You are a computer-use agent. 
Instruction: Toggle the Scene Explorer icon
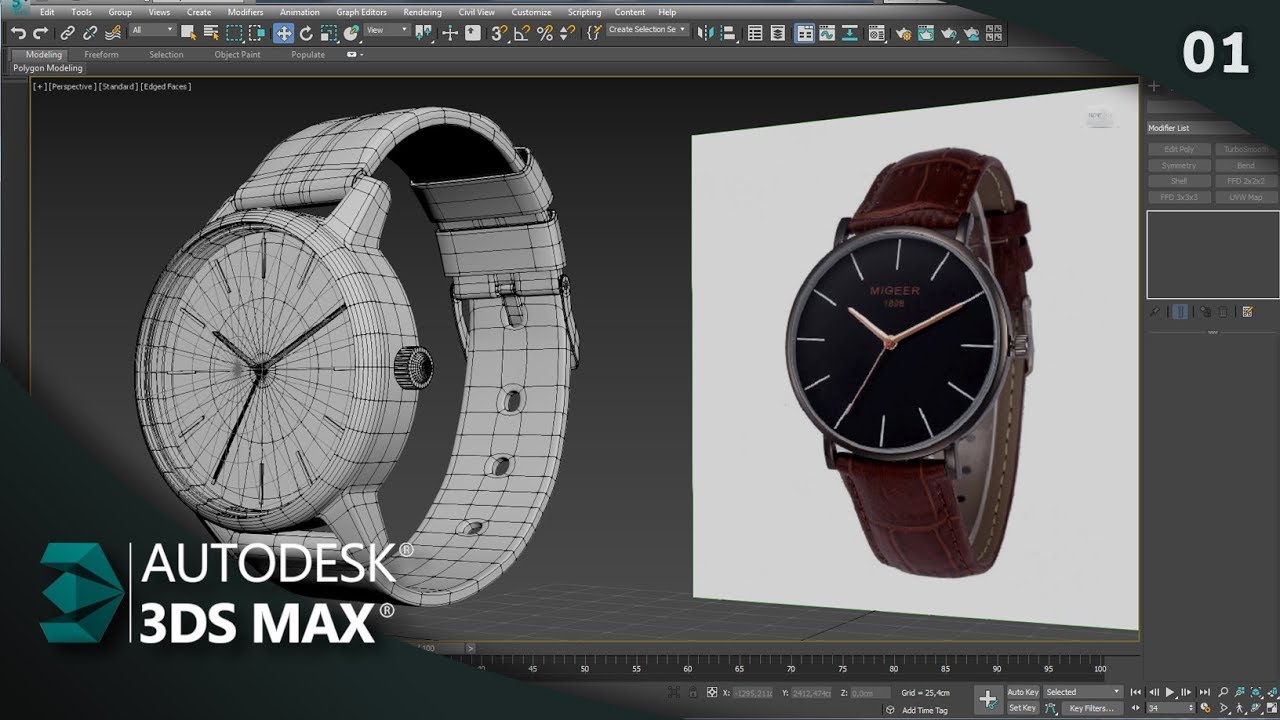click(755, 33)
